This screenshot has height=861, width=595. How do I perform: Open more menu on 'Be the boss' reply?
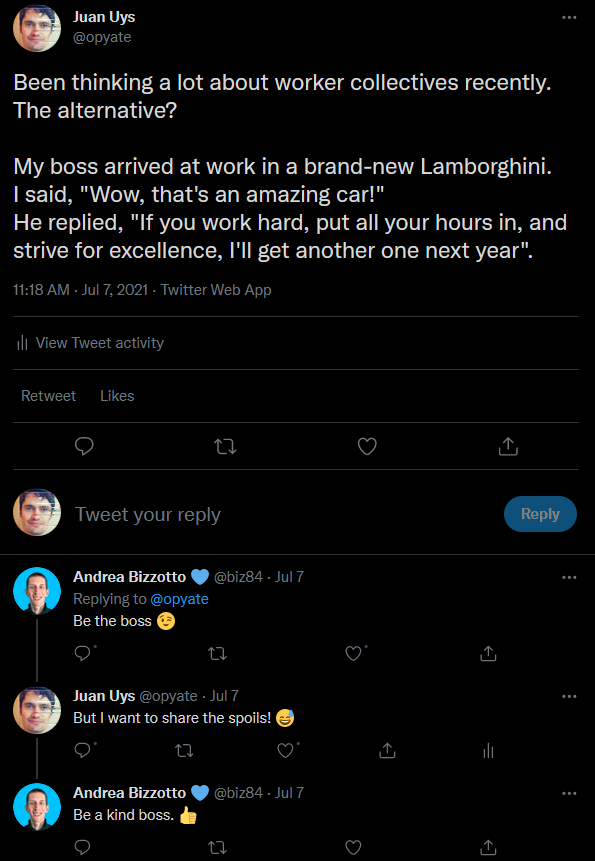[x=569, y=578]
